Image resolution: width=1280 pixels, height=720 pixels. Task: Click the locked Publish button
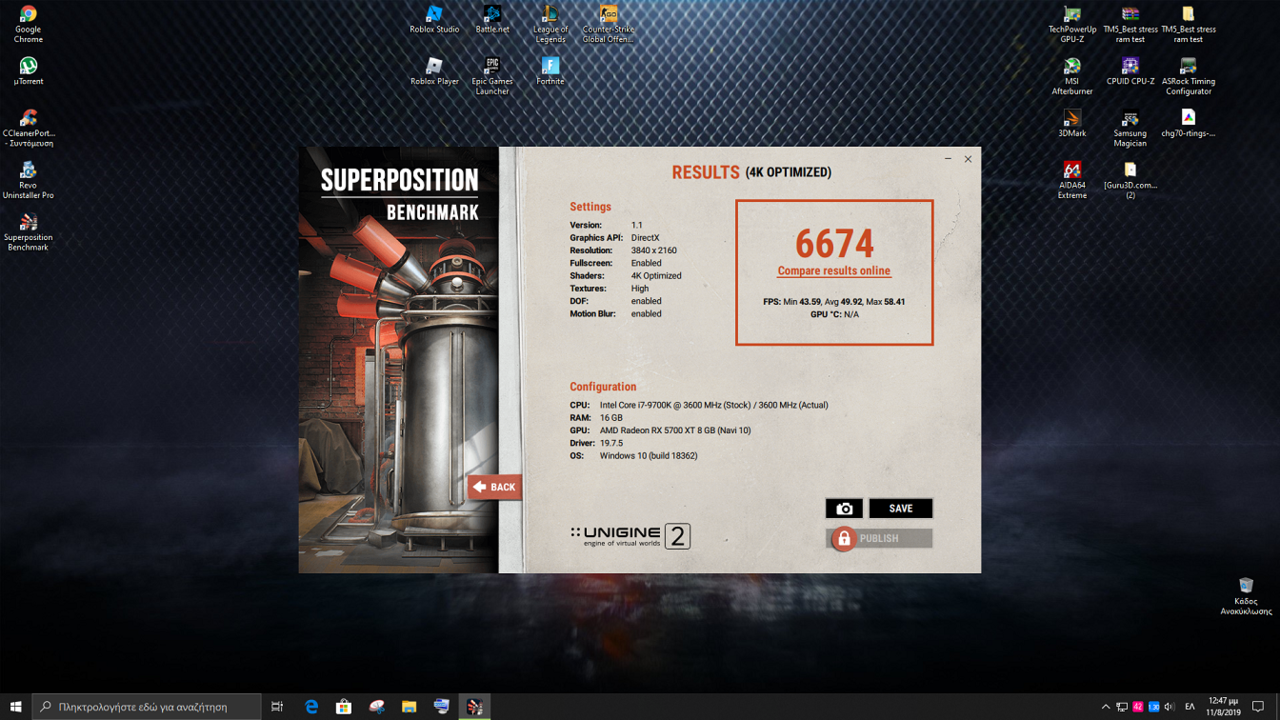point(879,538)
